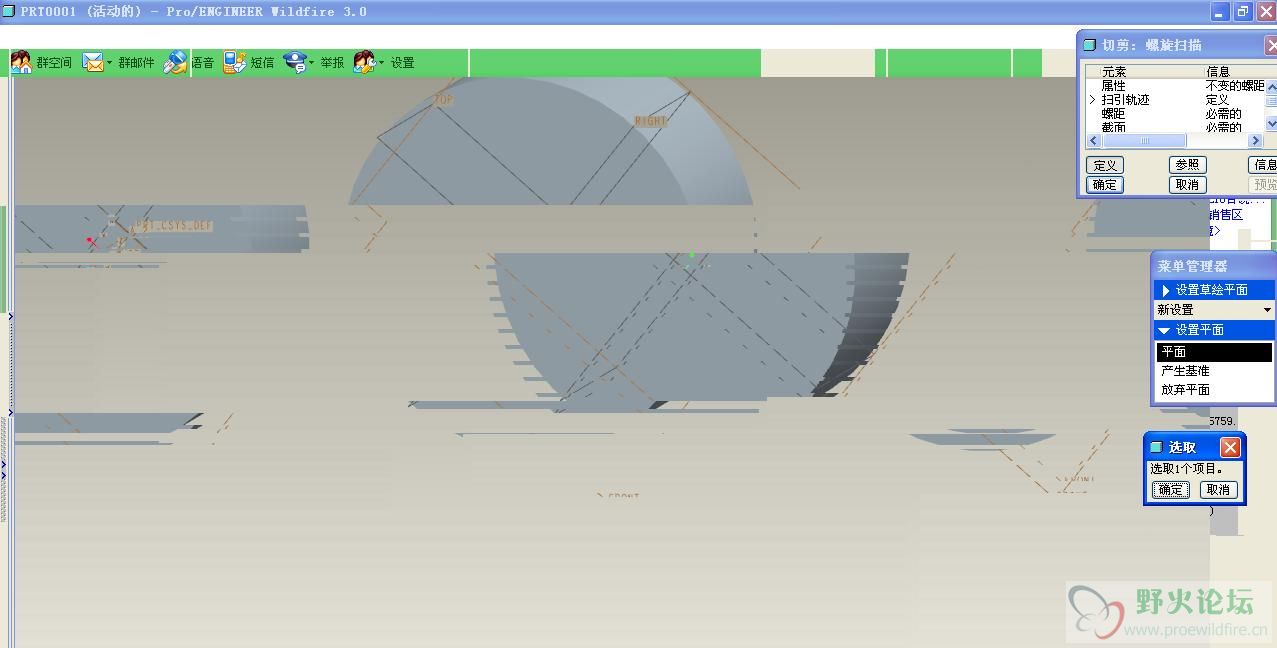Click the 举报 police cap icon
The height and width of the screenshot is (648, 1277).
(294, 62)
